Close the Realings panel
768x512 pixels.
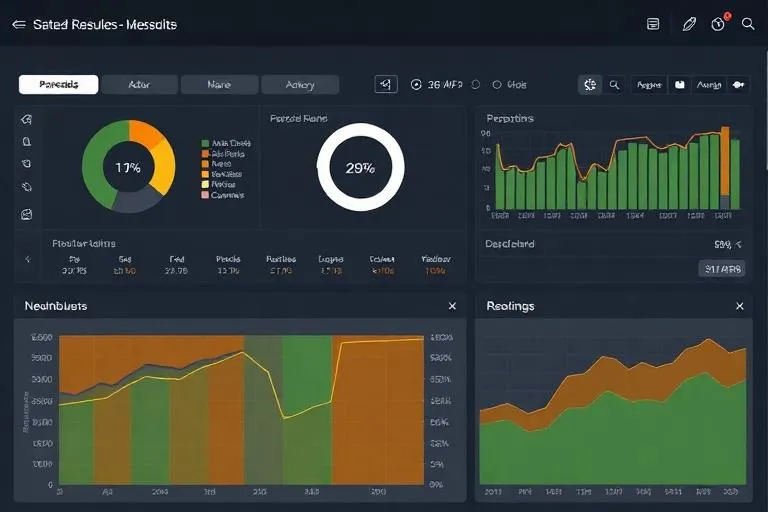point(740,306)
